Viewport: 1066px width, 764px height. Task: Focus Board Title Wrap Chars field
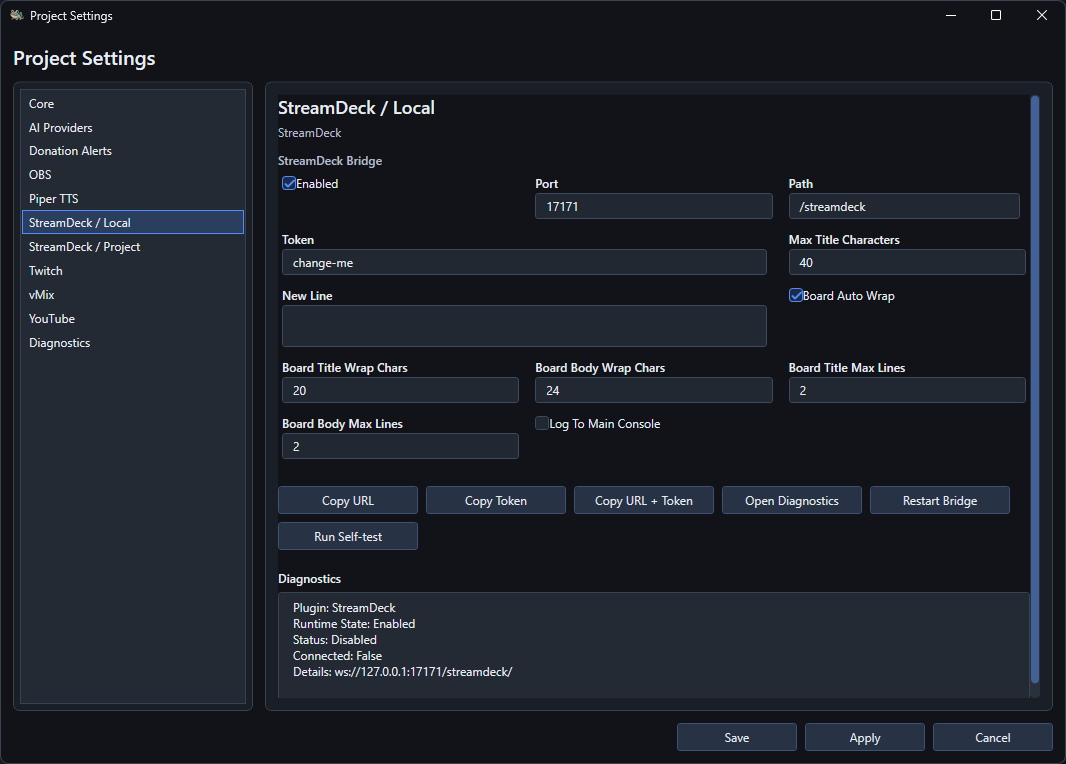400,390
